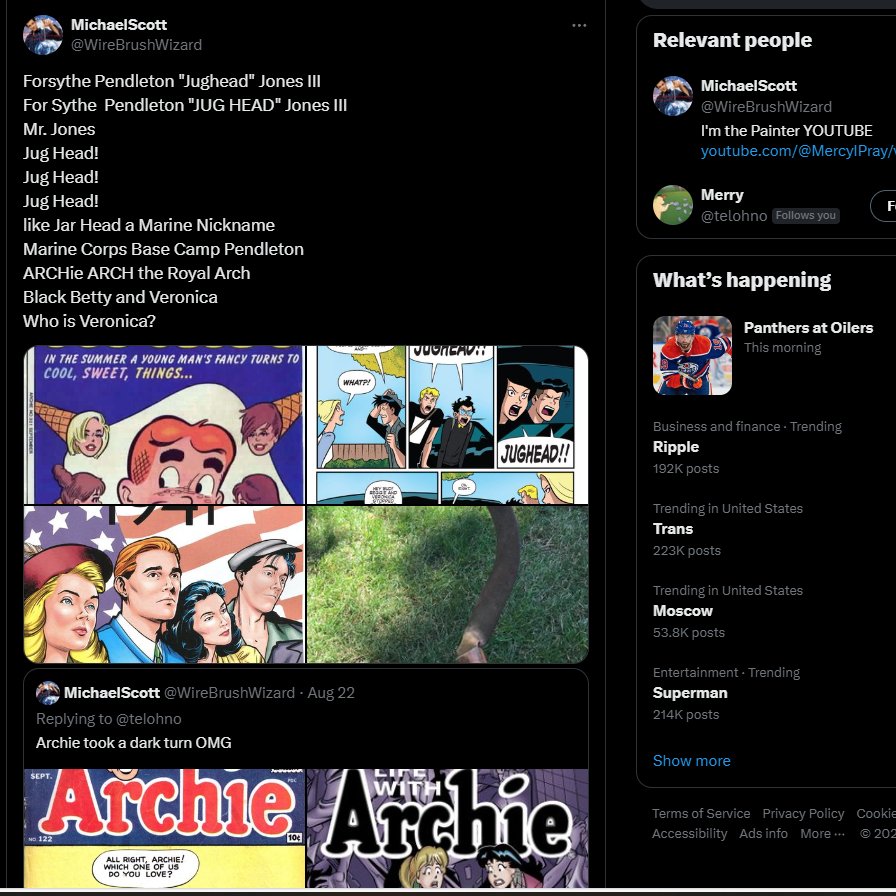Click MichaelScott's avatar on the main tweet
The image size is (896, 896).
pyautogui.click(x=42, y=34)
